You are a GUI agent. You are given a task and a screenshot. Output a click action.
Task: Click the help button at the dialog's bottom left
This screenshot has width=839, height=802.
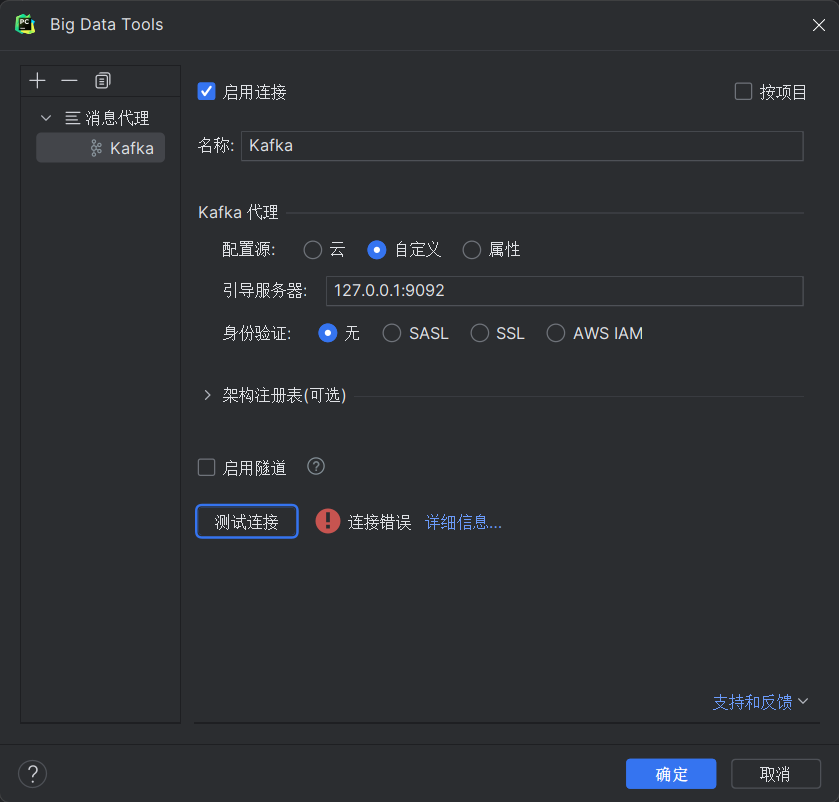click(x=33, y=774)
